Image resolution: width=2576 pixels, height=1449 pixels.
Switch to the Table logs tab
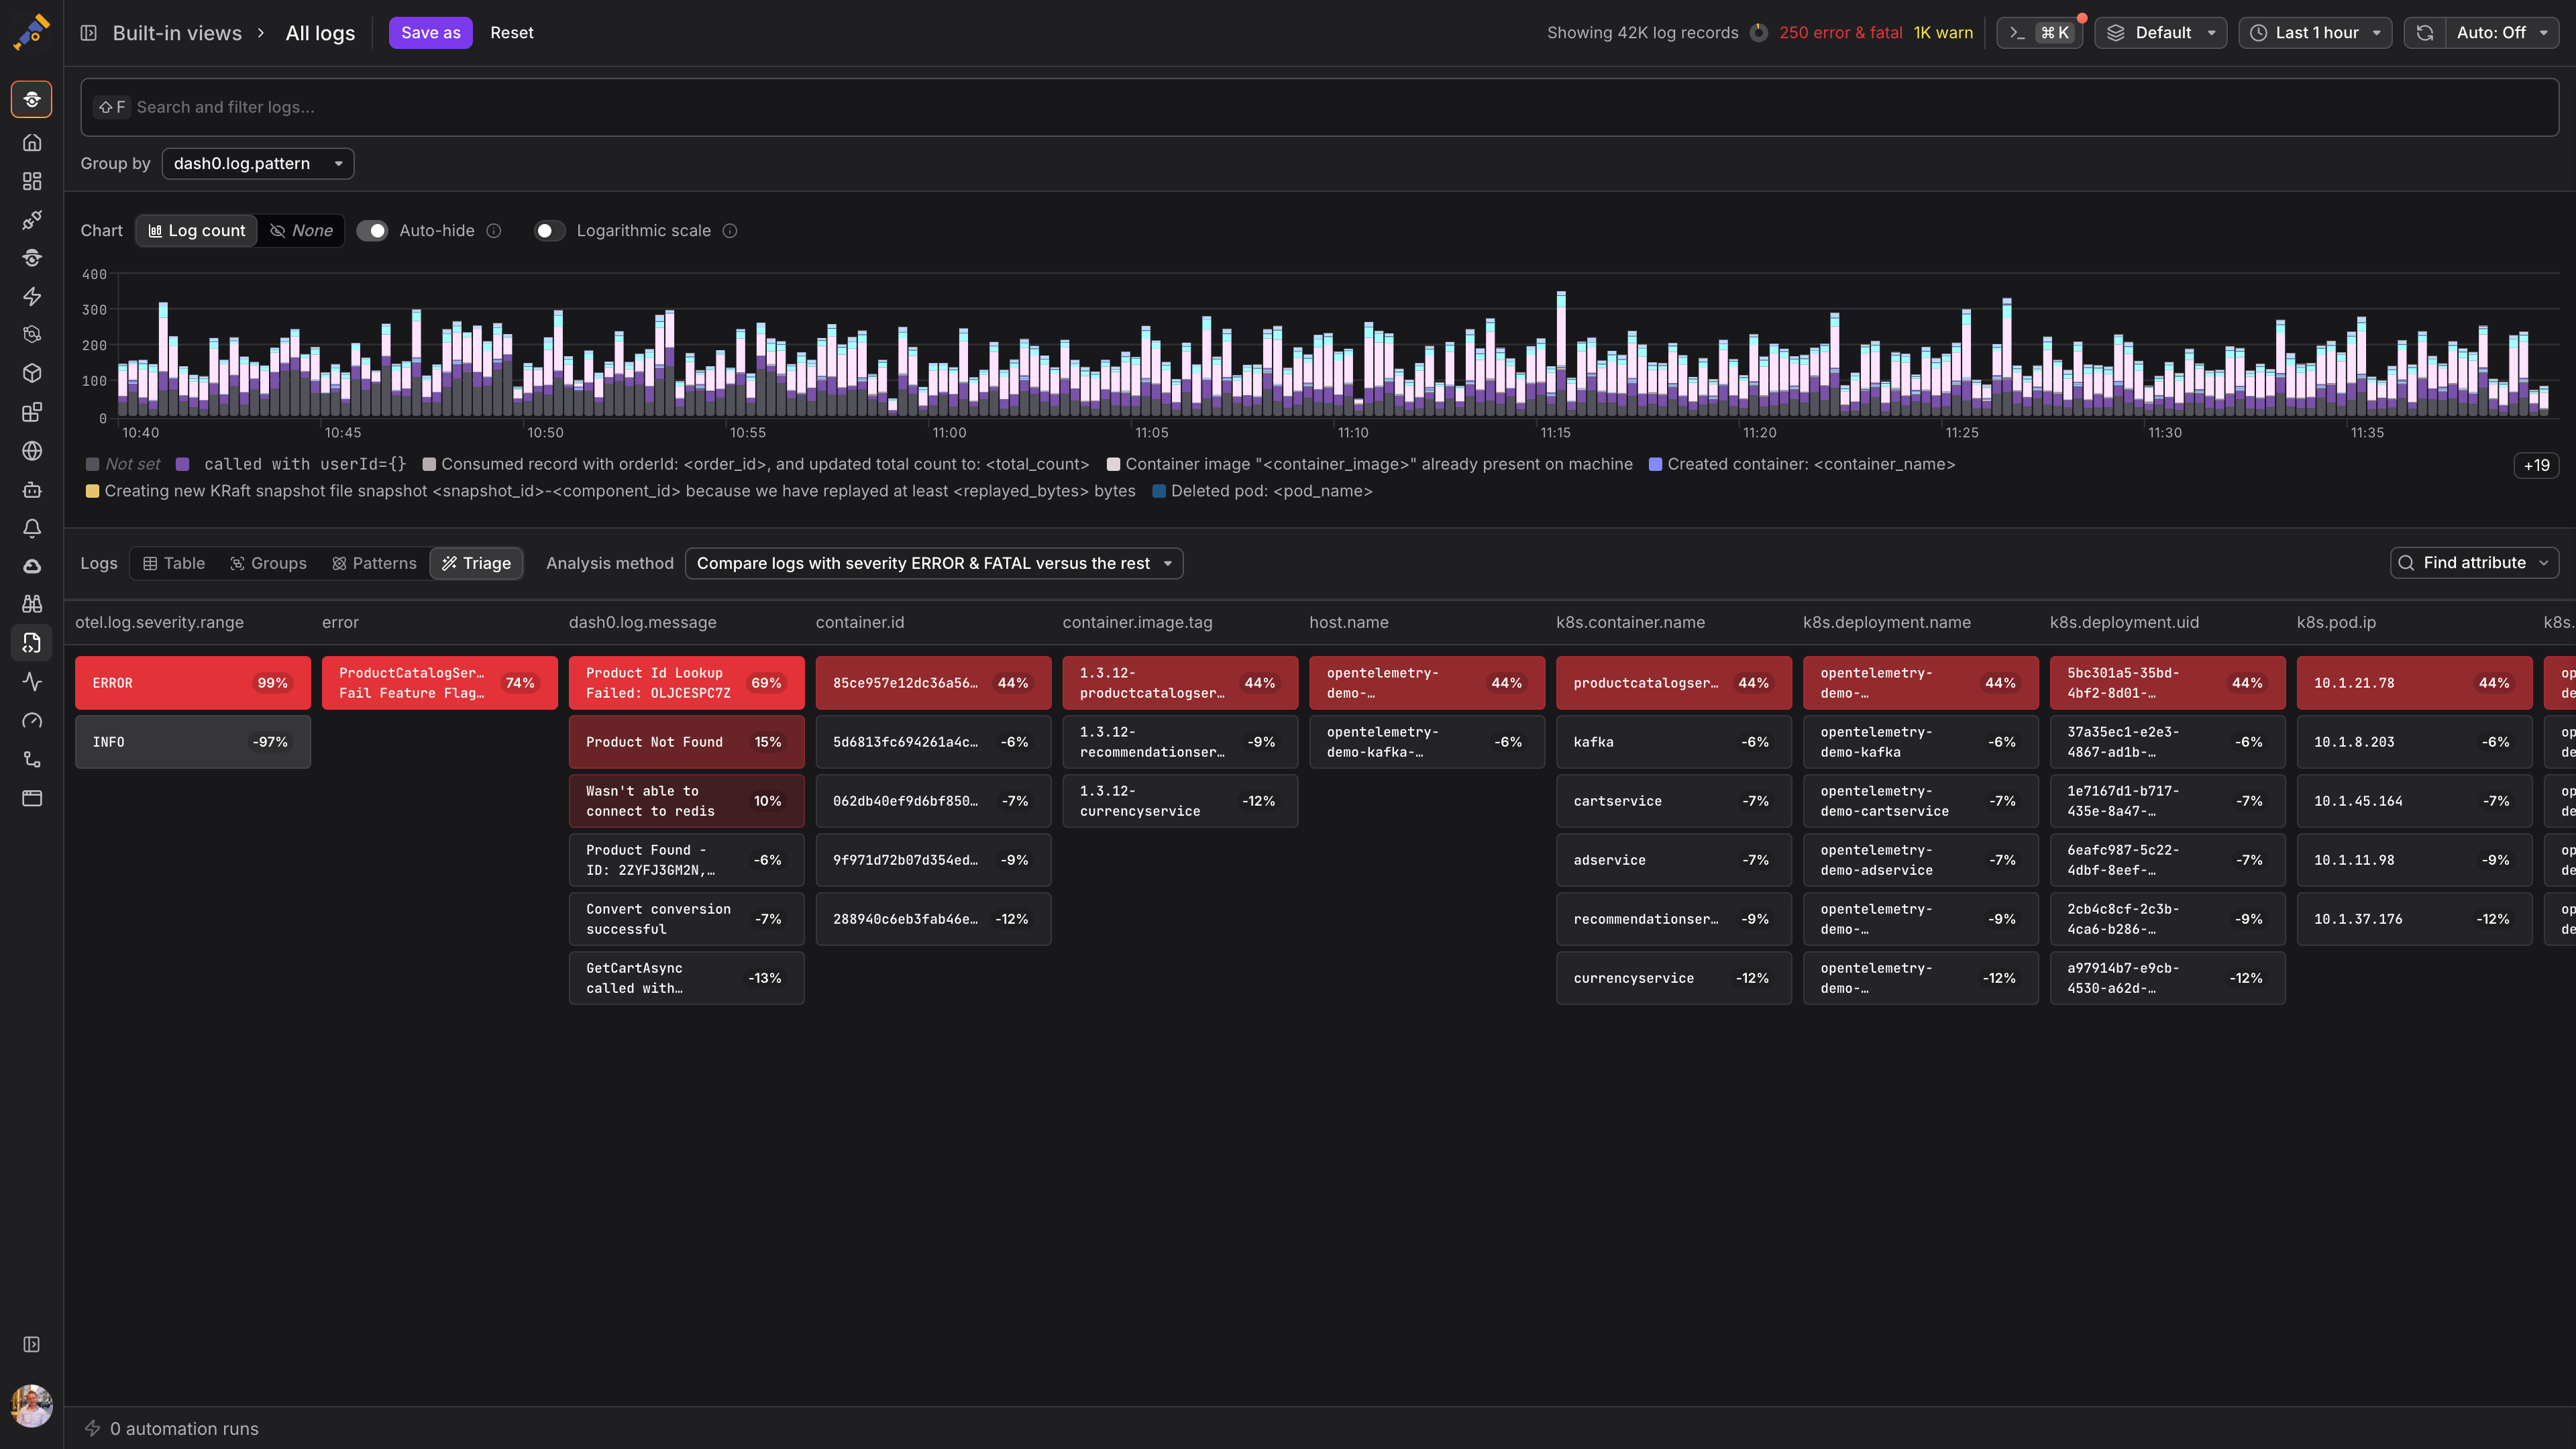174,563
